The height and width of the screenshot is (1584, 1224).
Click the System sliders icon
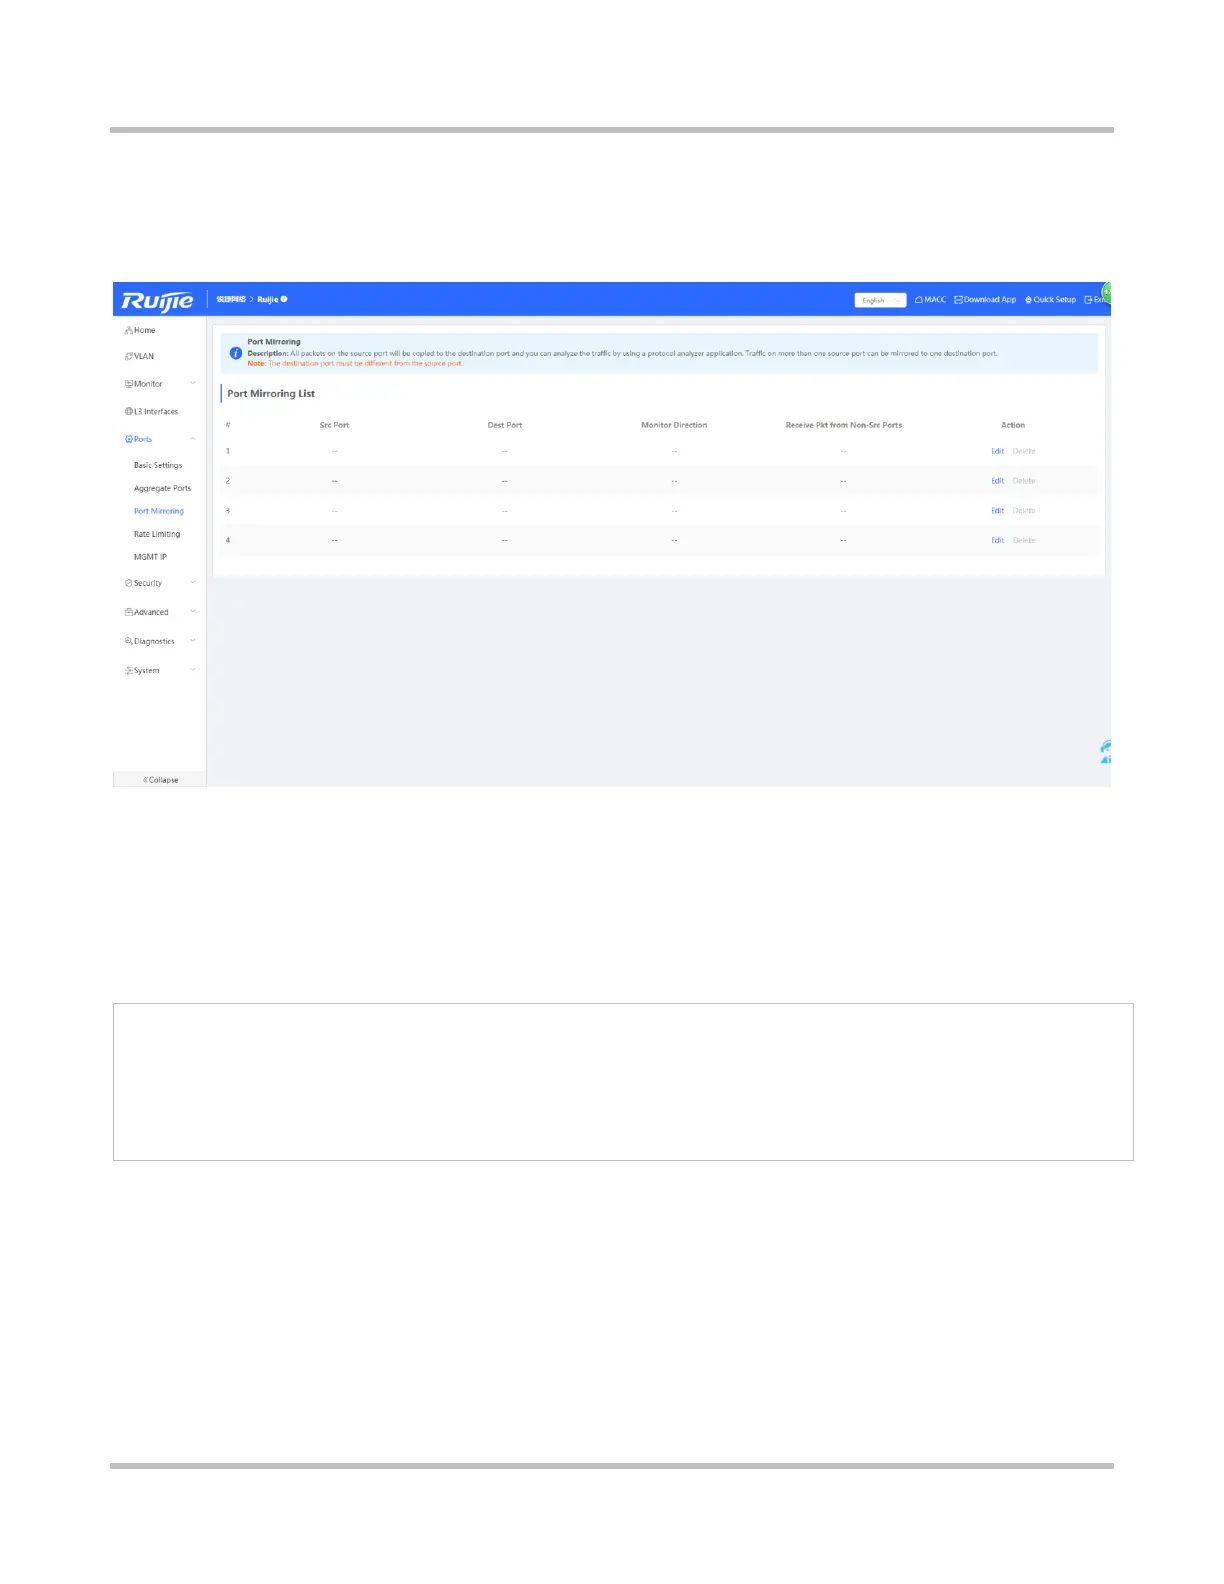129,670
